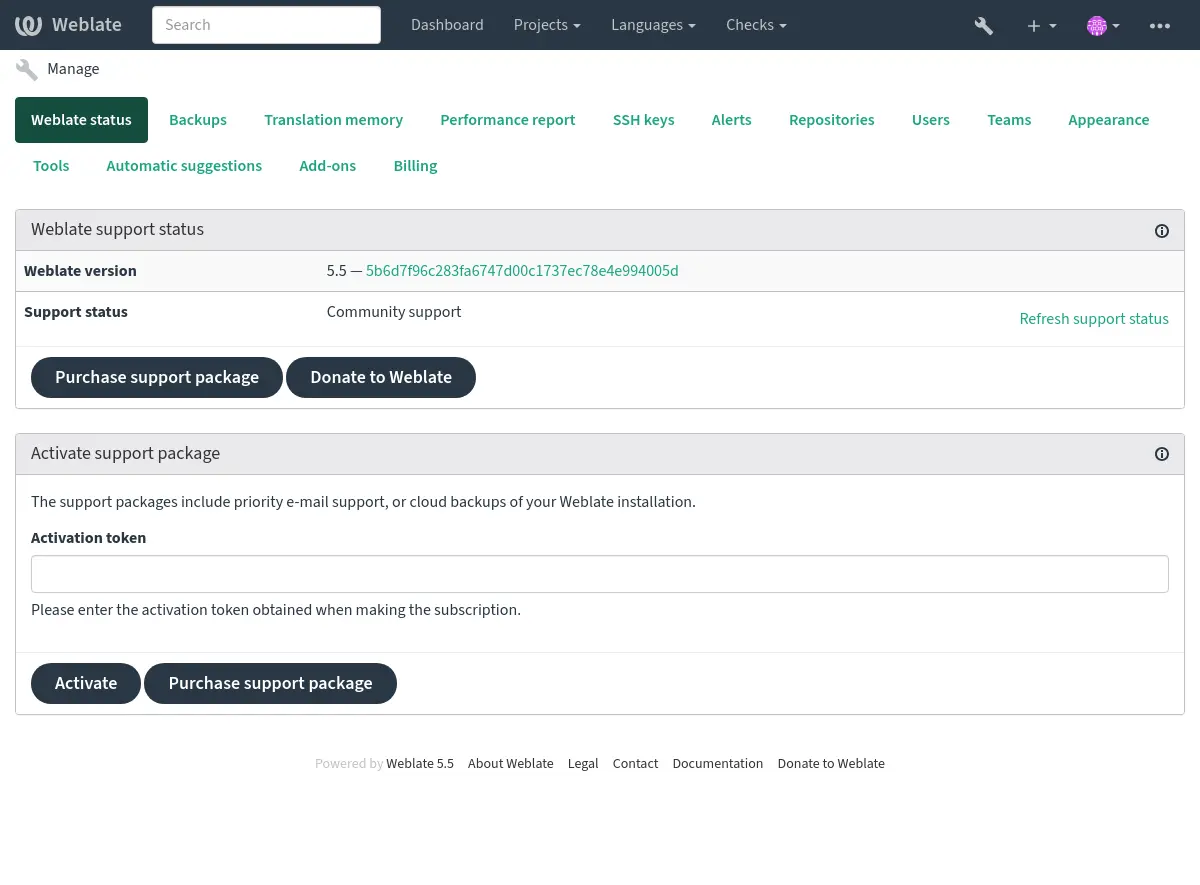Open the Teams tab

coord(1009,120)
